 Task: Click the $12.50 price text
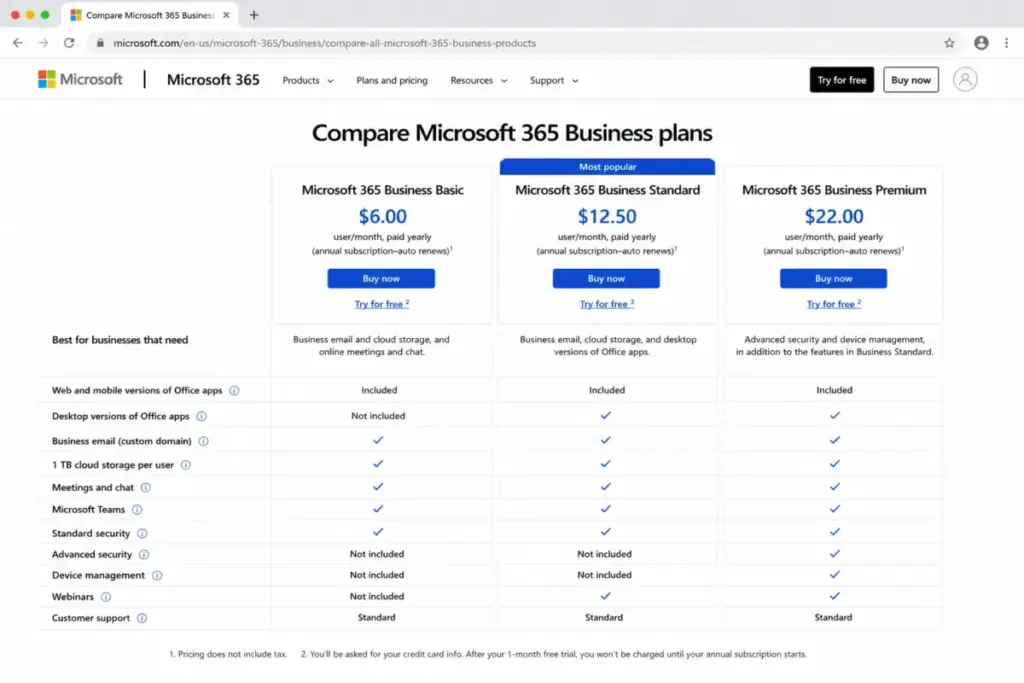pos(607,216)
